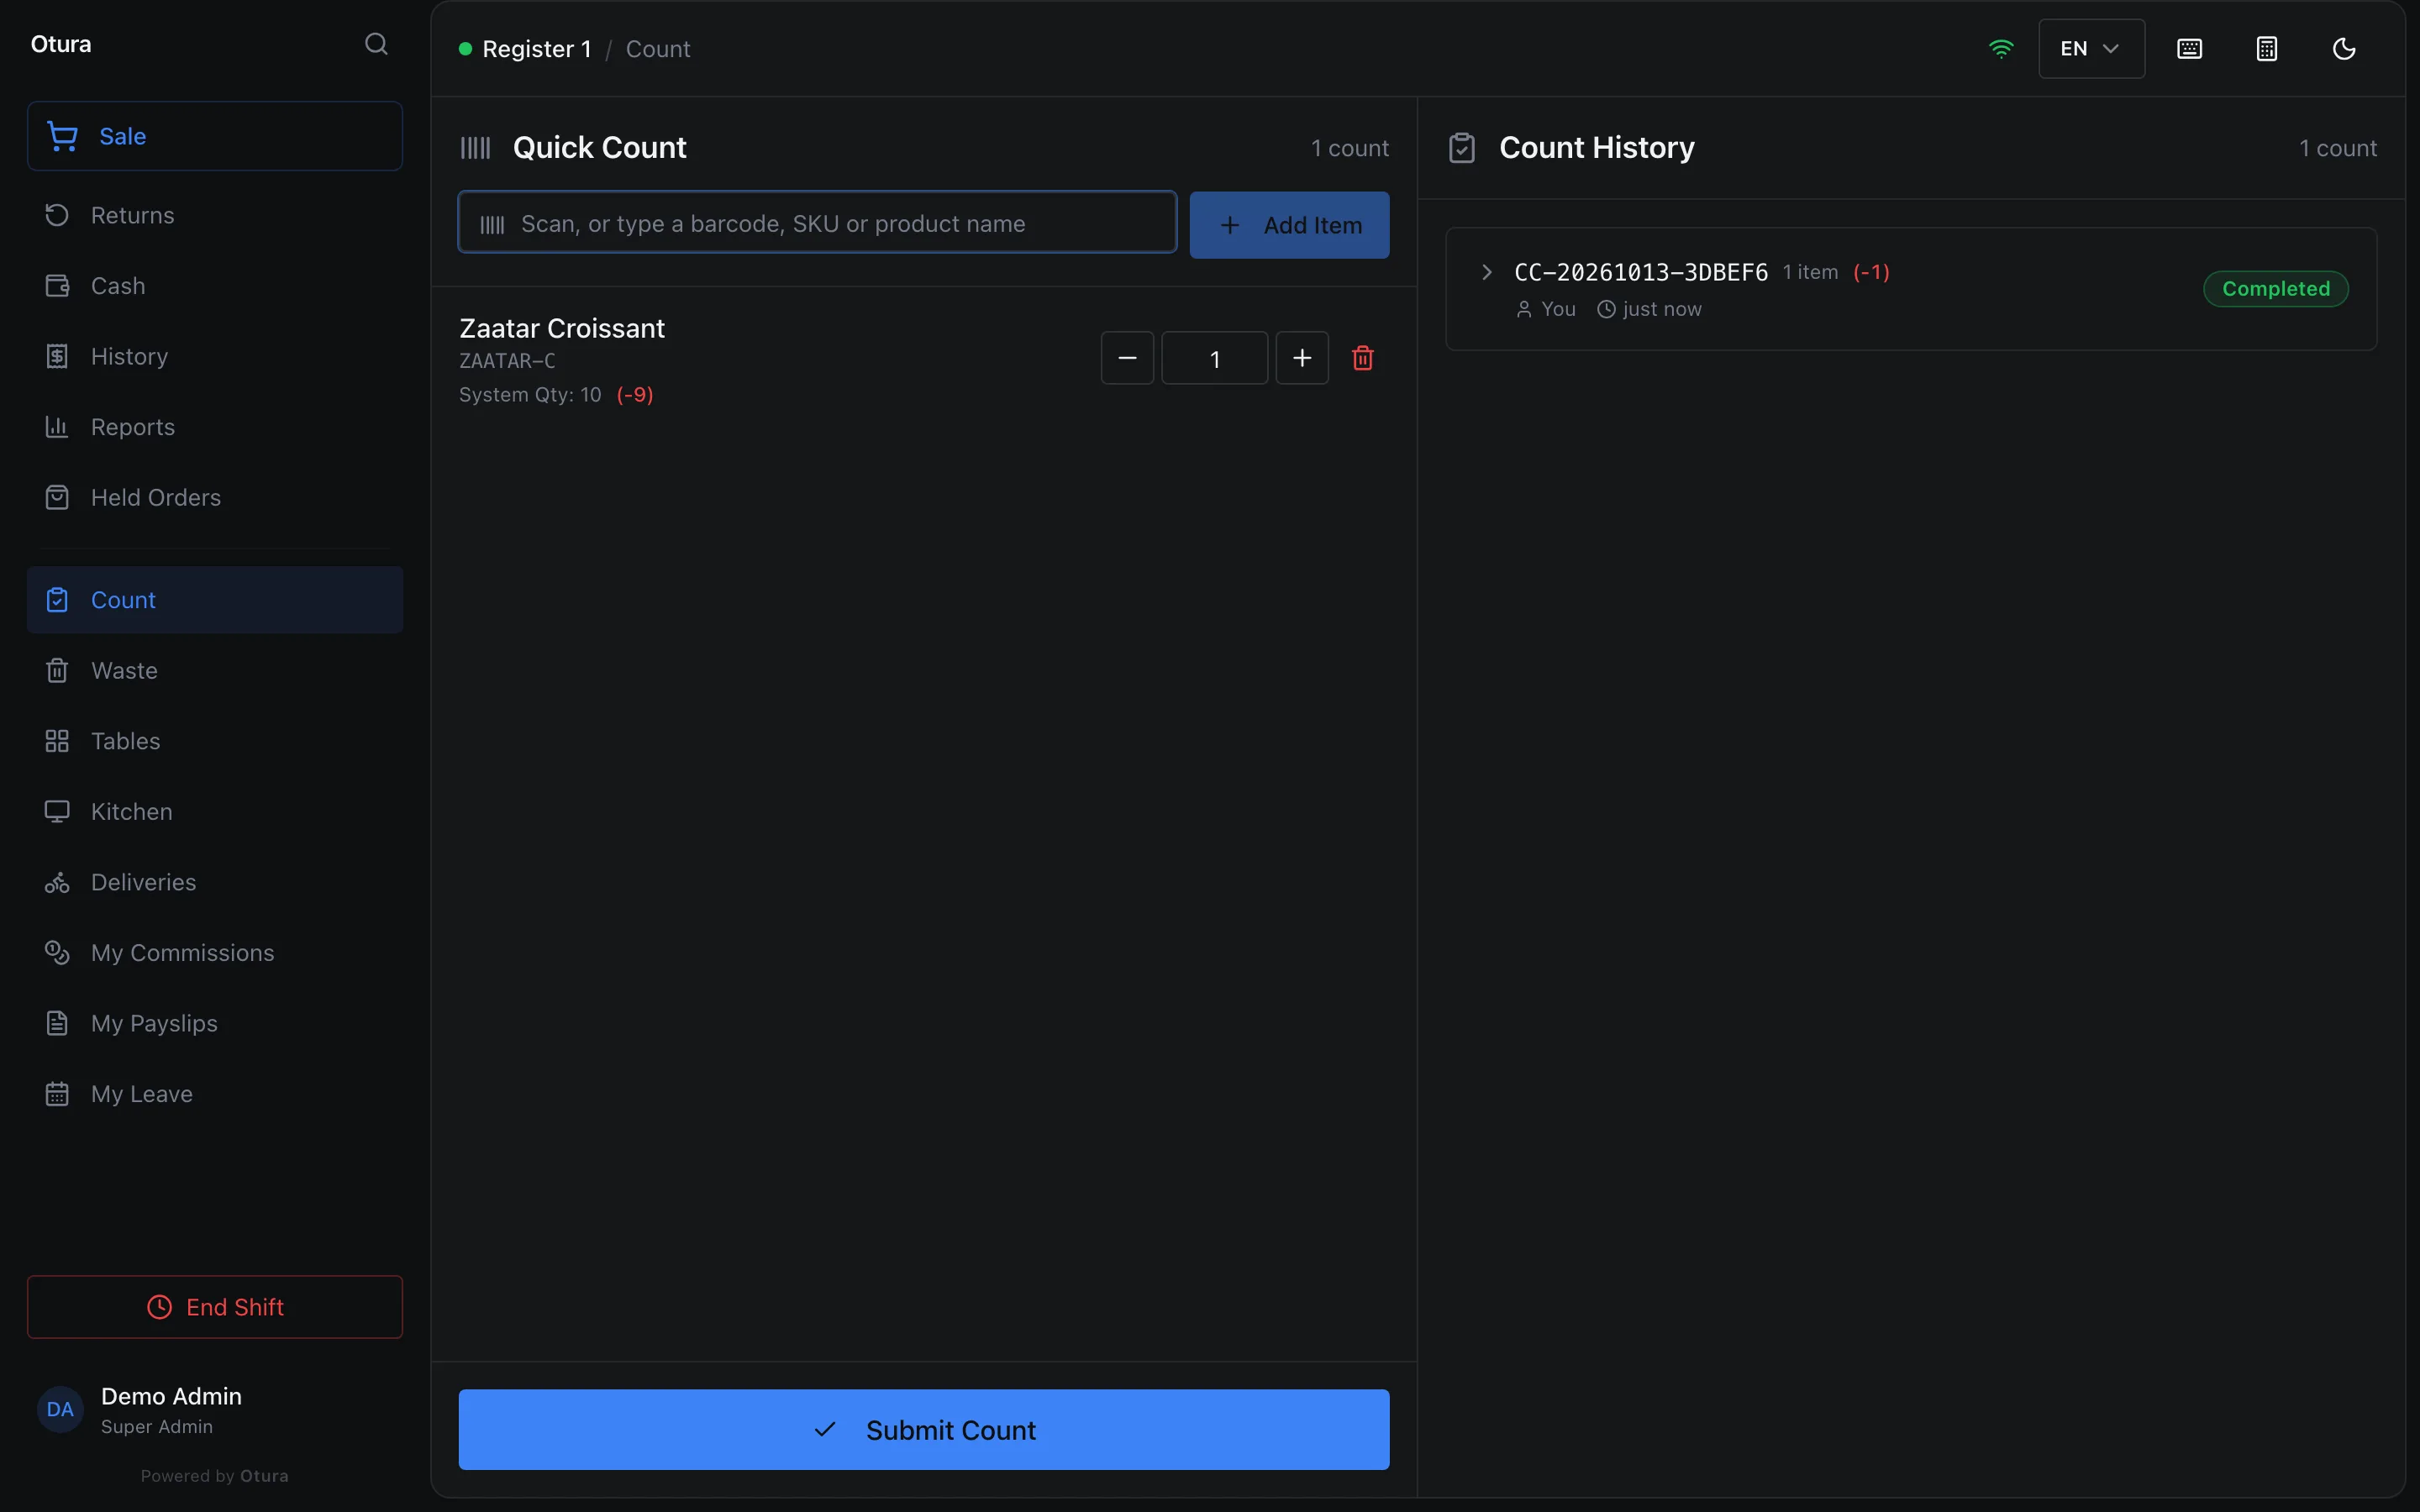Toggle dark mode with moon icon
2420x1512 pixels.
[2344, 49]
